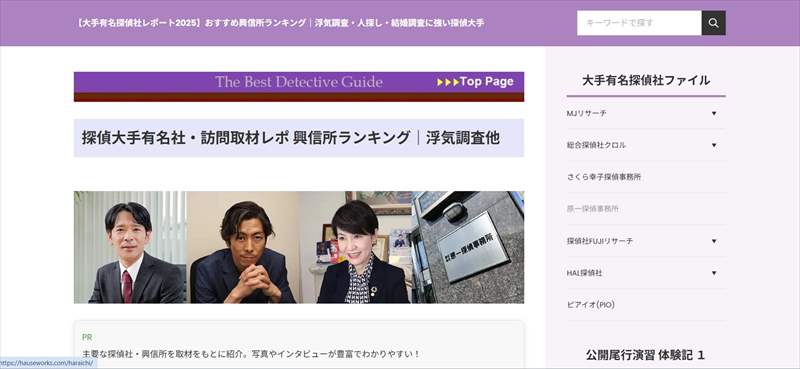Expand the MJリサーチ submenu arrow
The image size is (800, 369).
click(714, 113)
